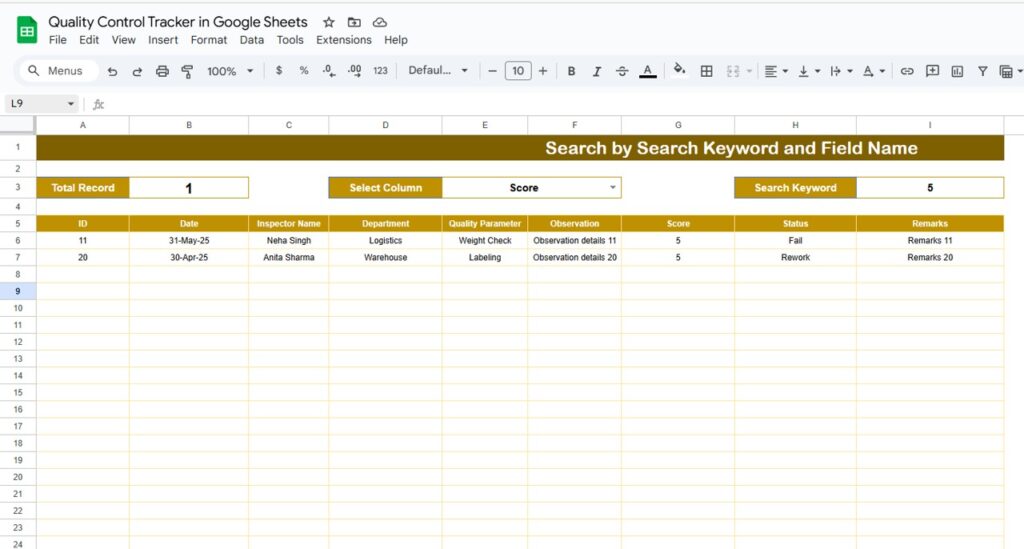Open the borders tool
This screenshot has height=549, width=1024.
(x=707, y=71)
